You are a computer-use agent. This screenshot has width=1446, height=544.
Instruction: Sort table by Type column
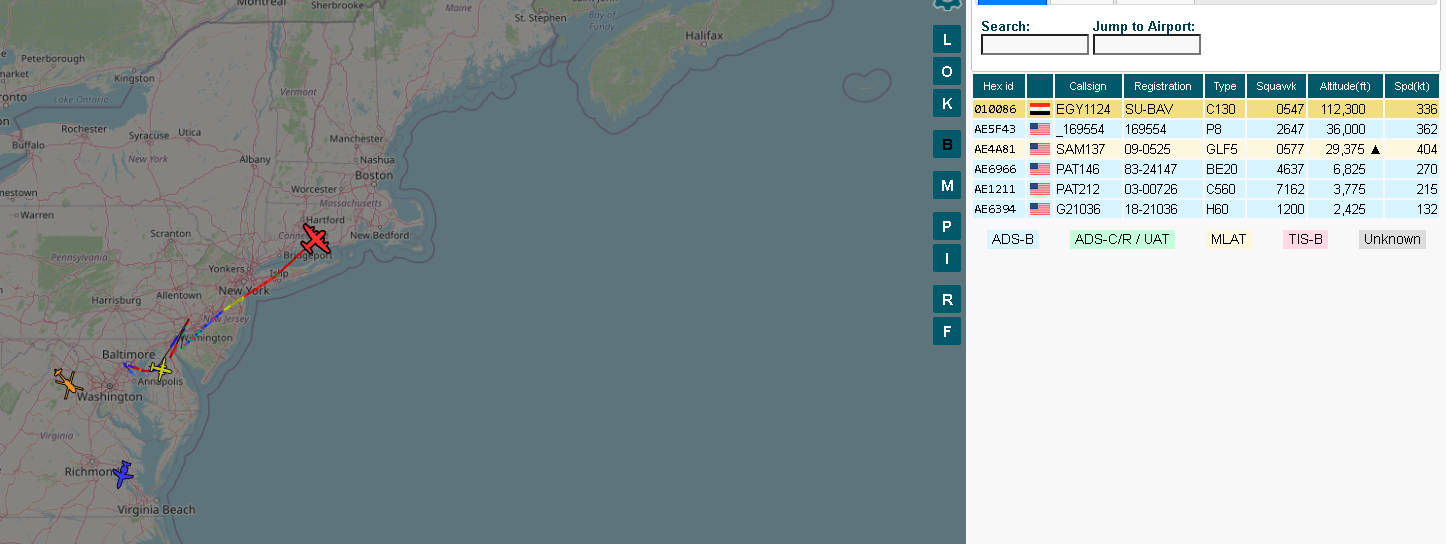tap(1225, 86)
